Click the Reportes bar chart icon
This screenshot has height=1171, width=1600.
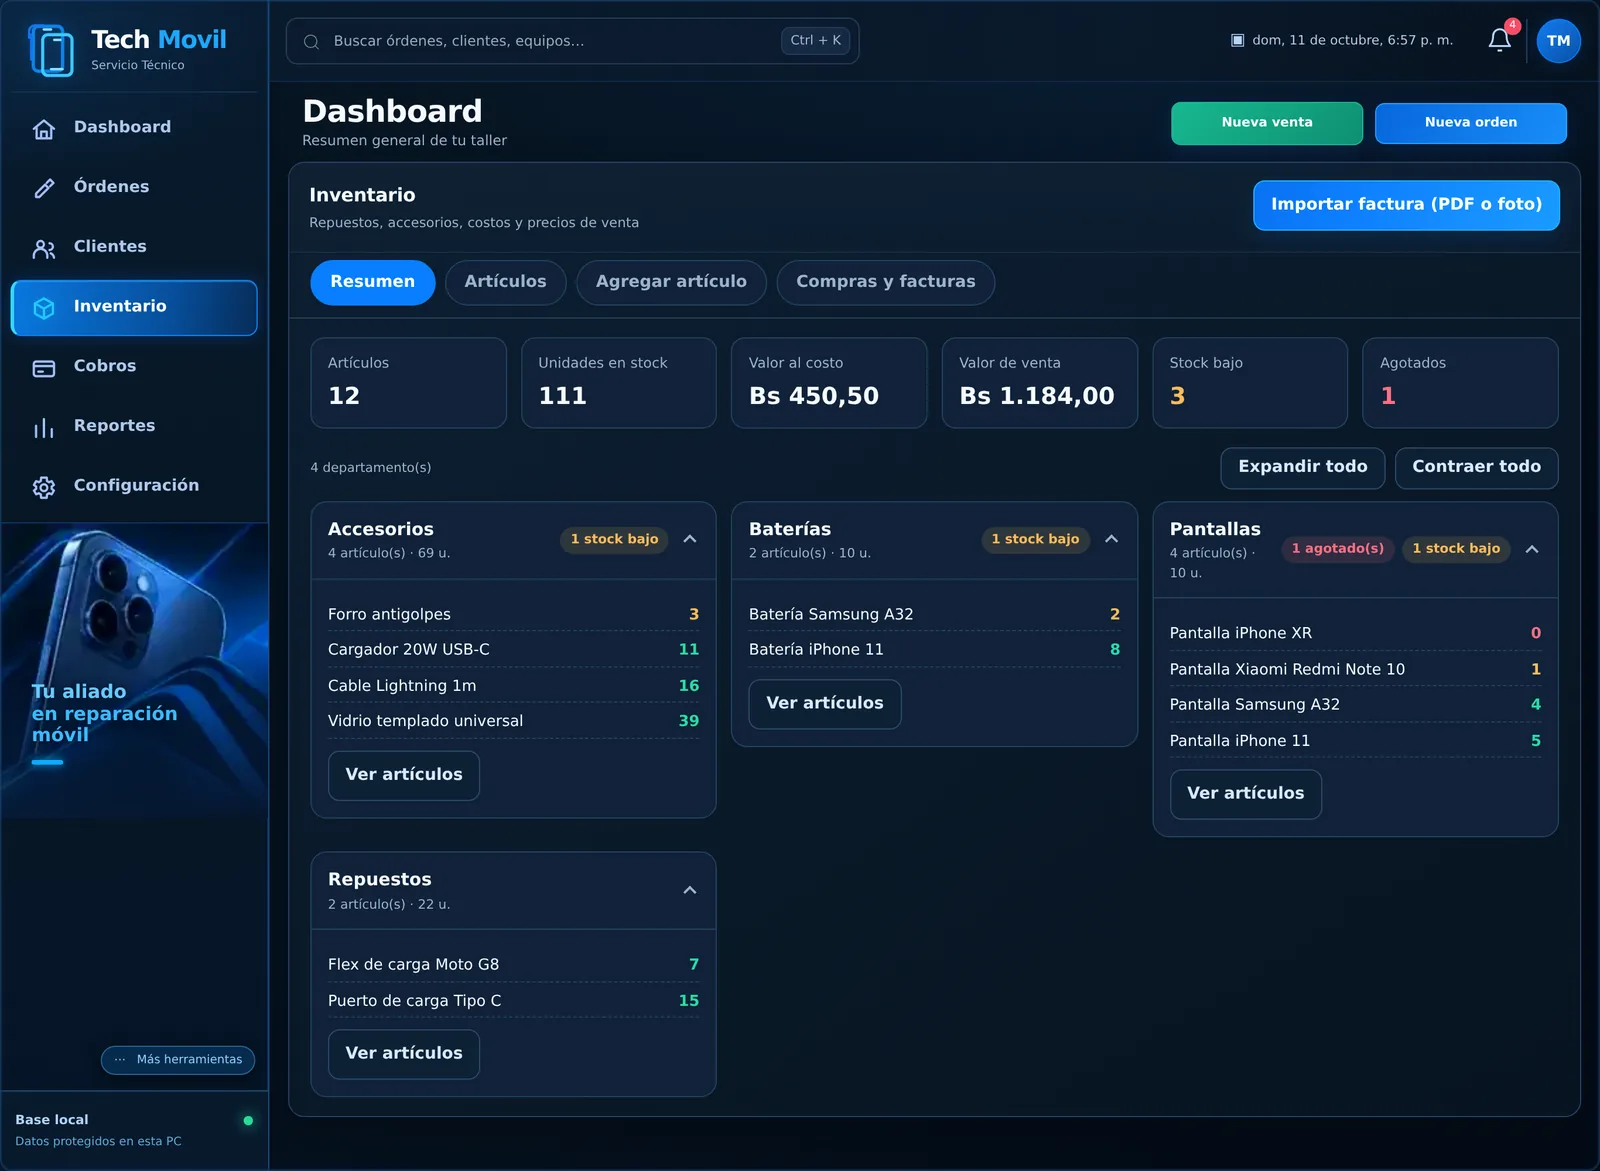44,427
